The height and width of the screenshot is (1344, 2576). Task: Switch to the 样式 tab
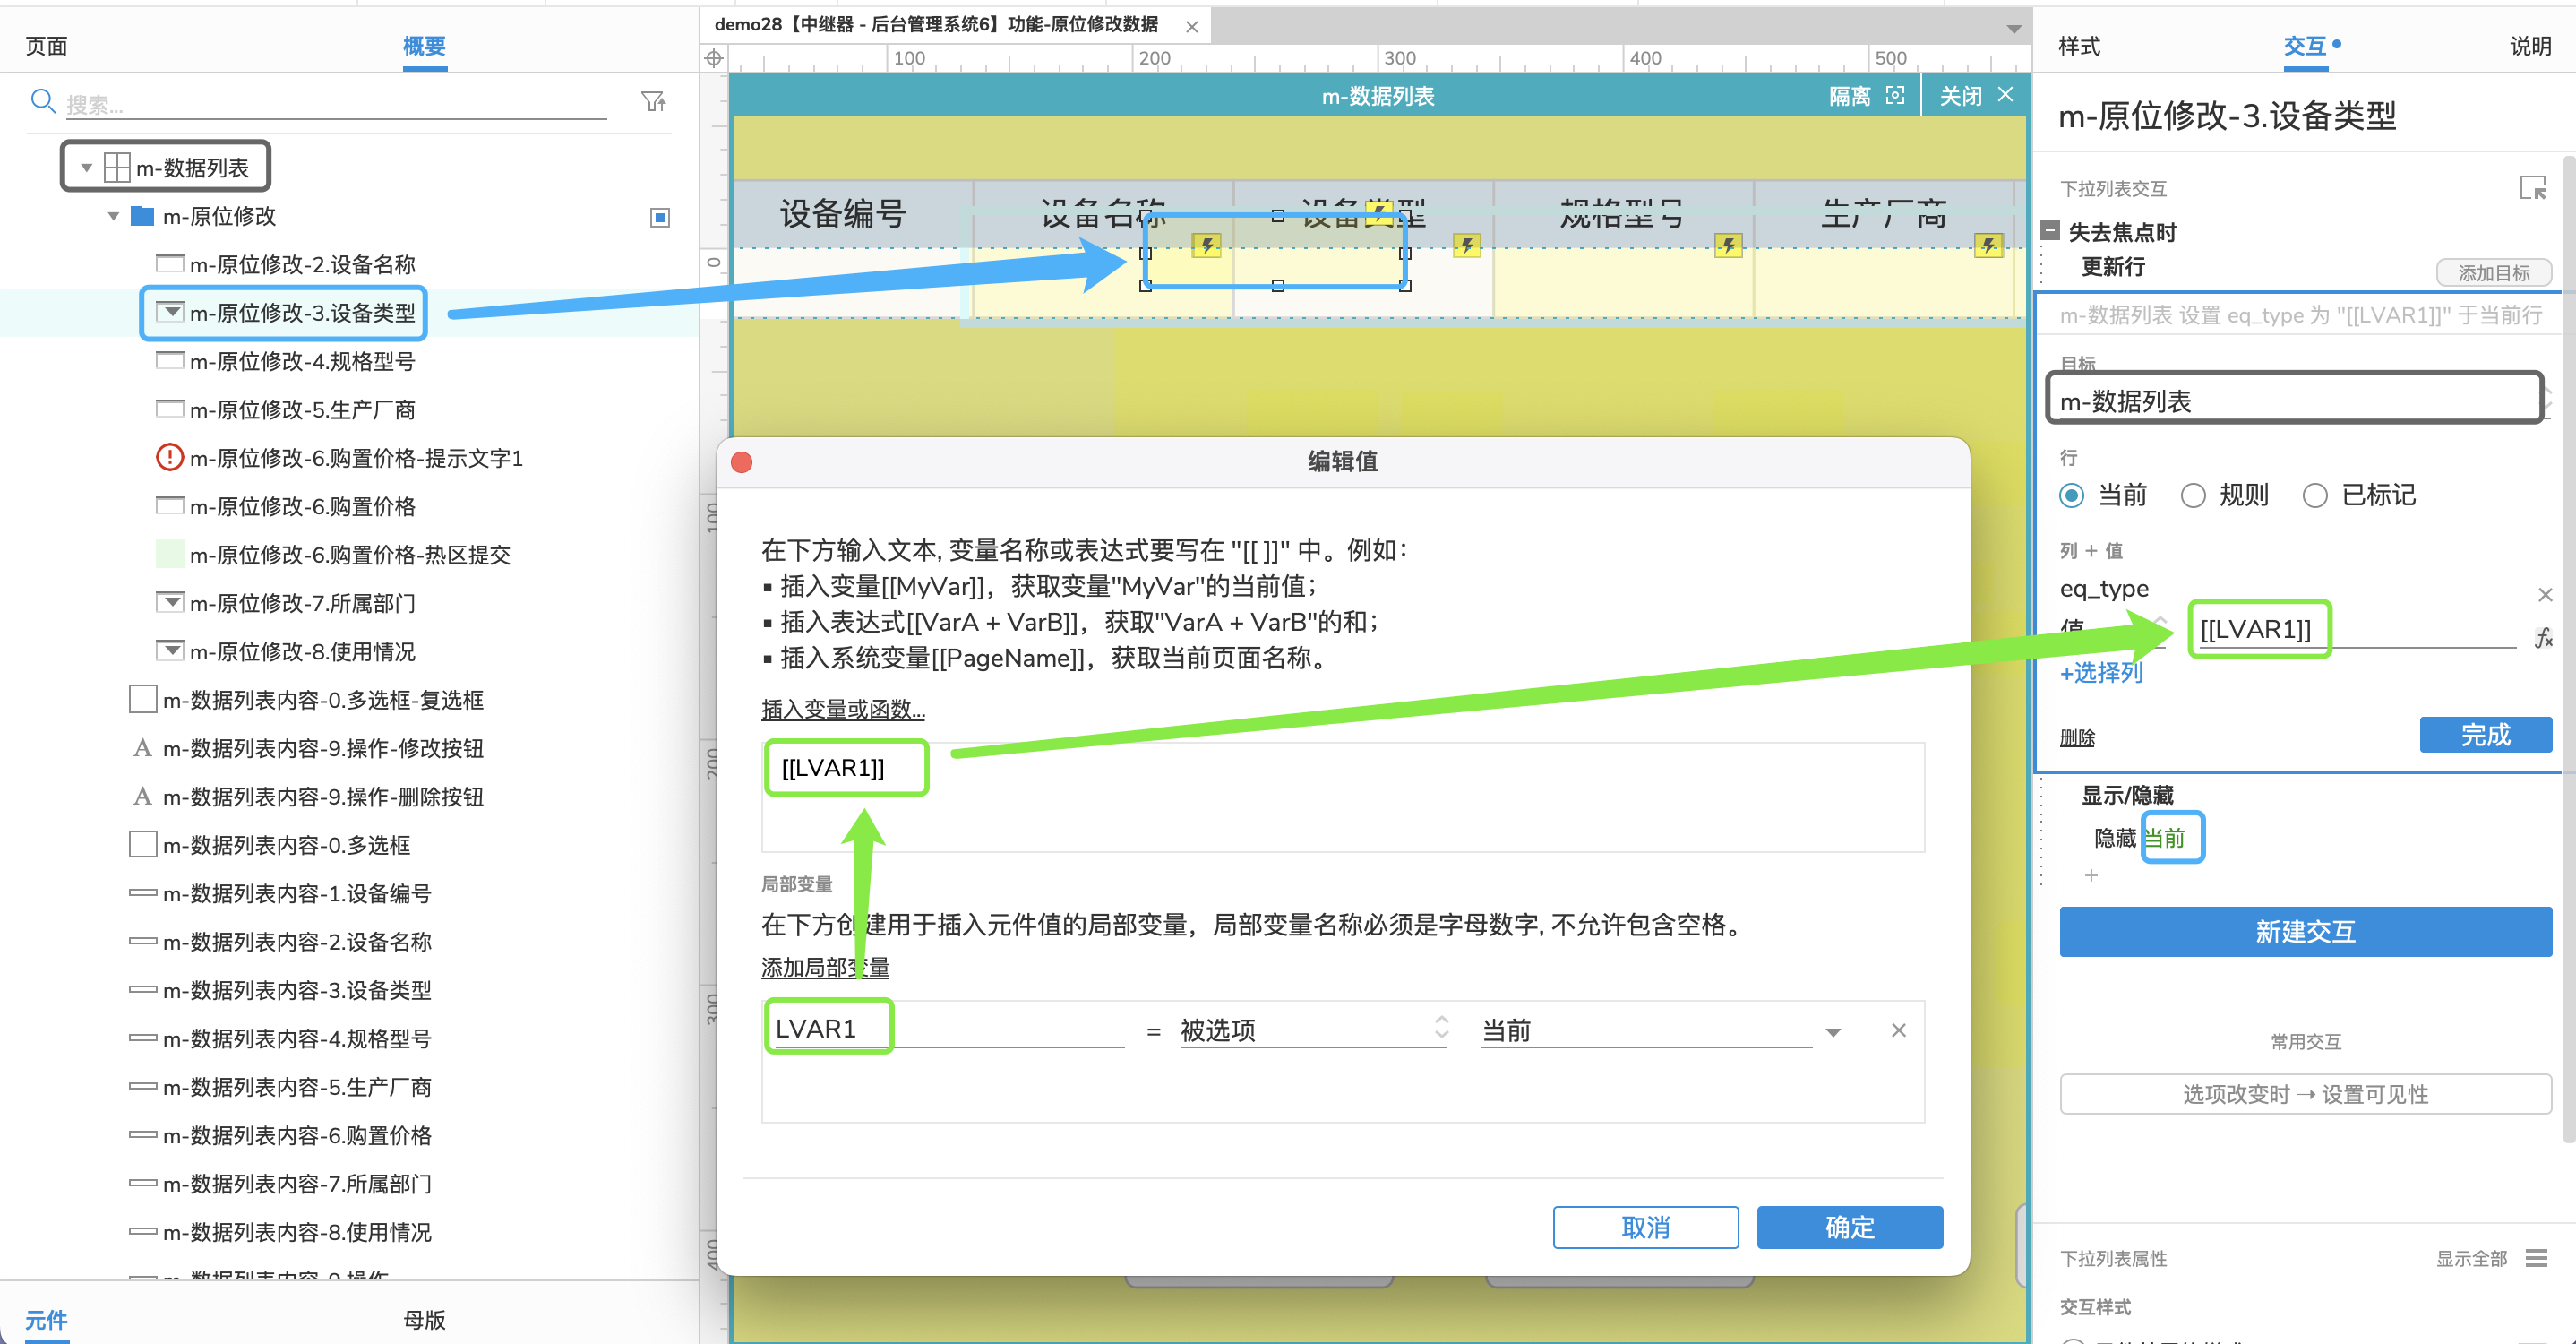click(x=2078, y=46)
